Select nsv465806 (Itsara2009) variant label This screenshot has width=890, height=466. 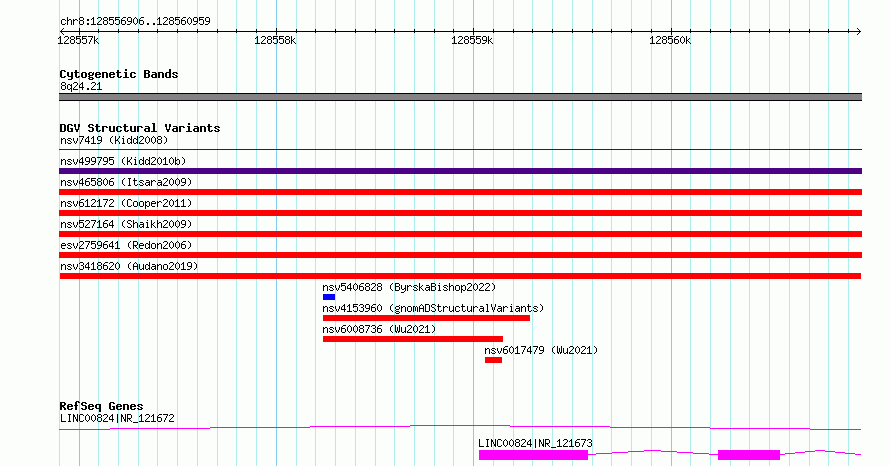126,182
